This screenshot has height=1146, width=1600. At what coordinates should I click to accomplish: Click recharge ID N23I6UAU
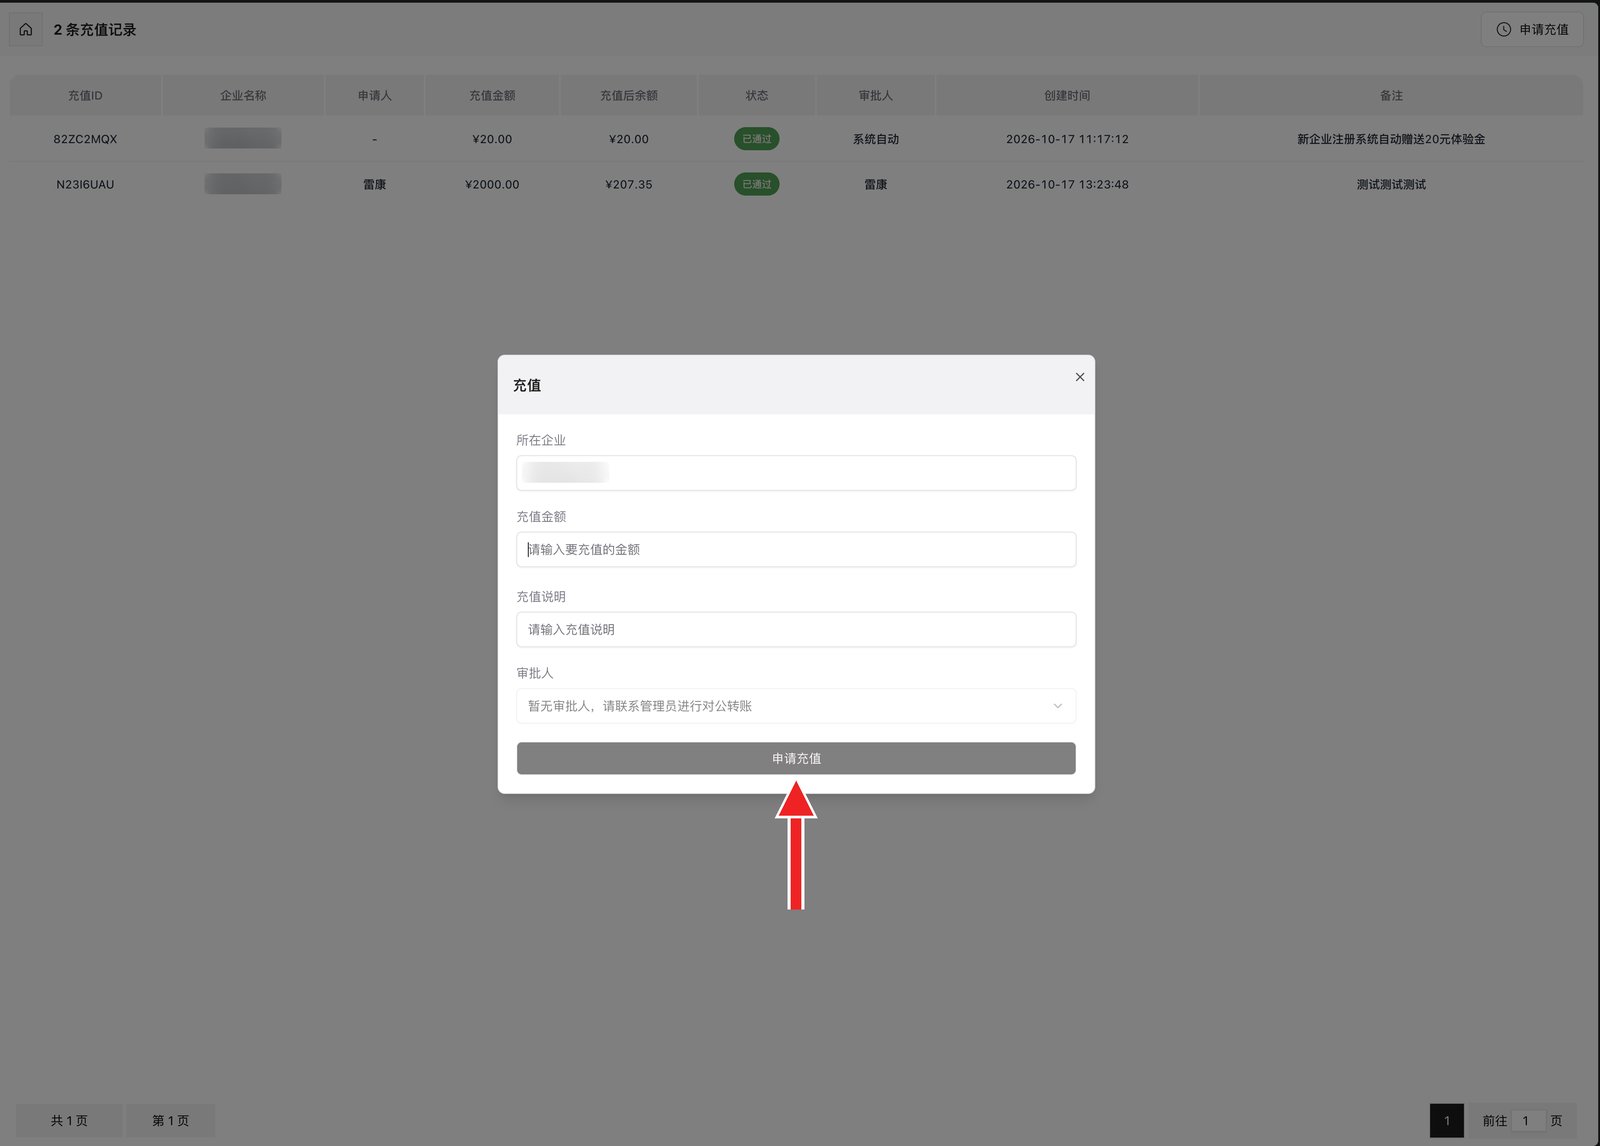pos(85,184)
